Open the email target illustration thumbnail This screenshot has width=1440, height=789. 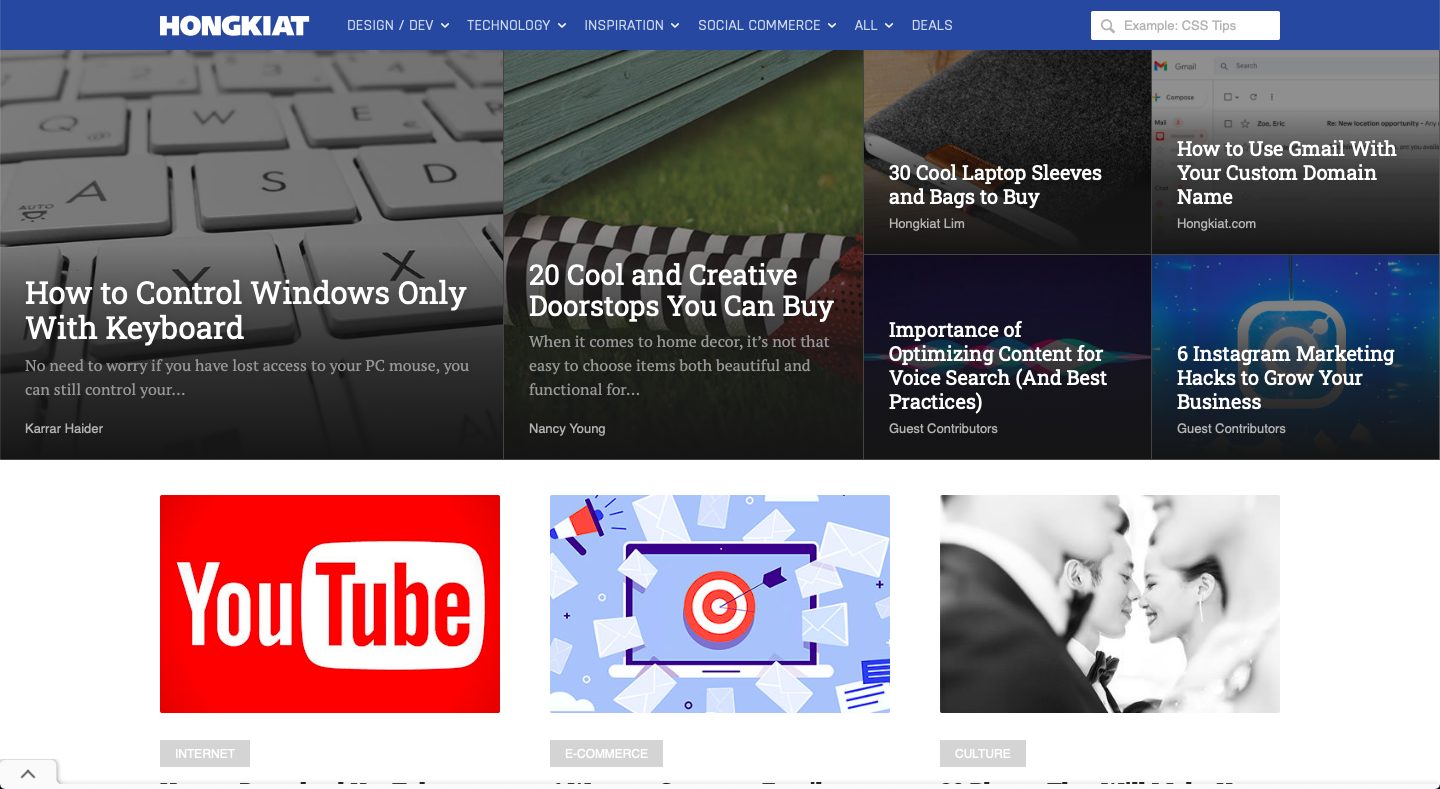[720, 604]
